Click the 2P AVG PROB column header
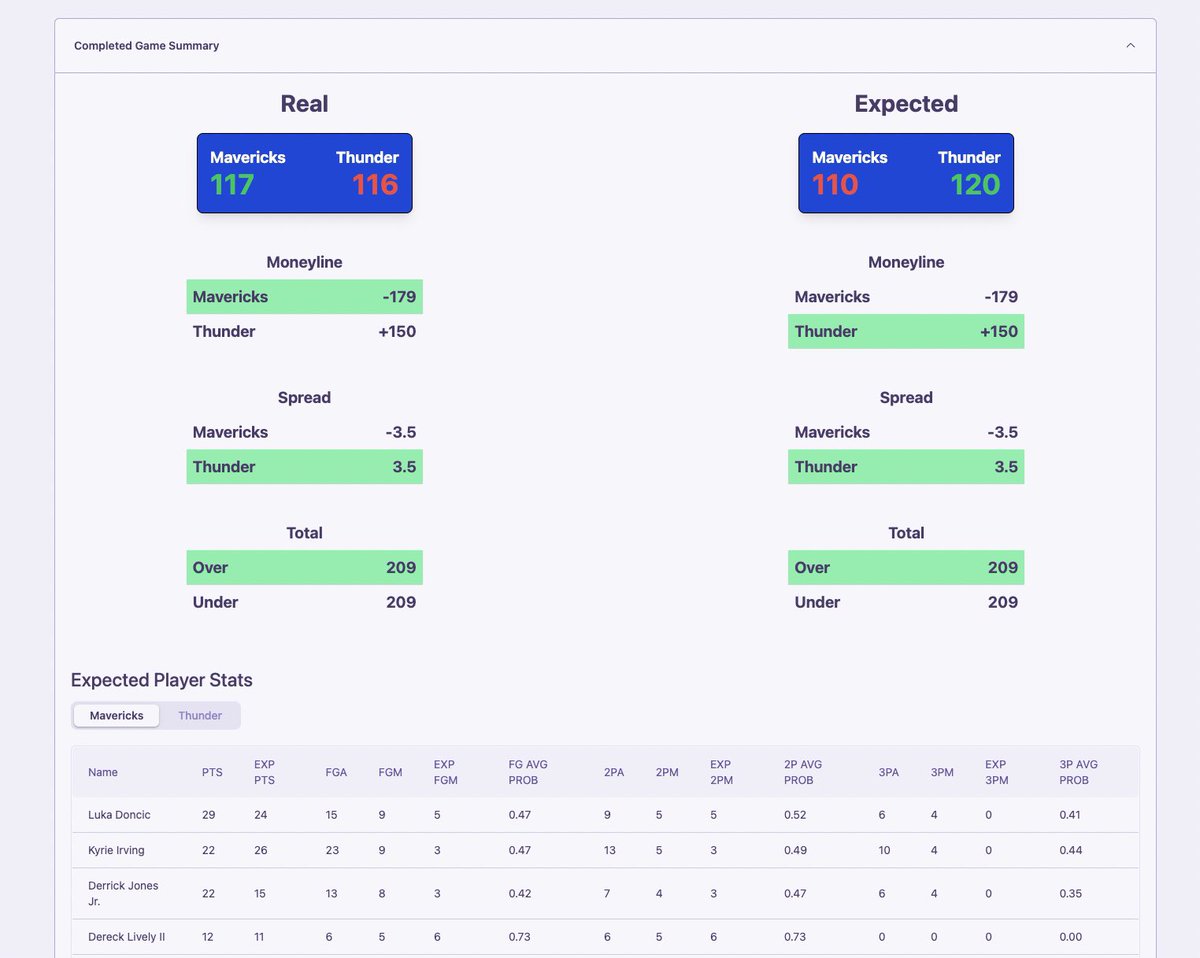The width and height of the screenshot is (1200, 958). pyautogui.click(x=804, y=772)
